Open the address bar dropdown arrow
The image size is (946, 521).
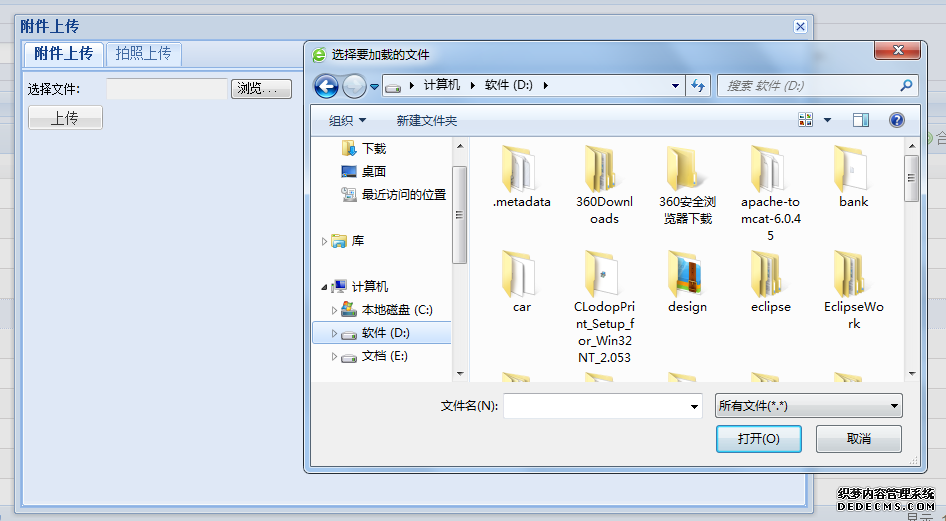click(x=675, y=86)
